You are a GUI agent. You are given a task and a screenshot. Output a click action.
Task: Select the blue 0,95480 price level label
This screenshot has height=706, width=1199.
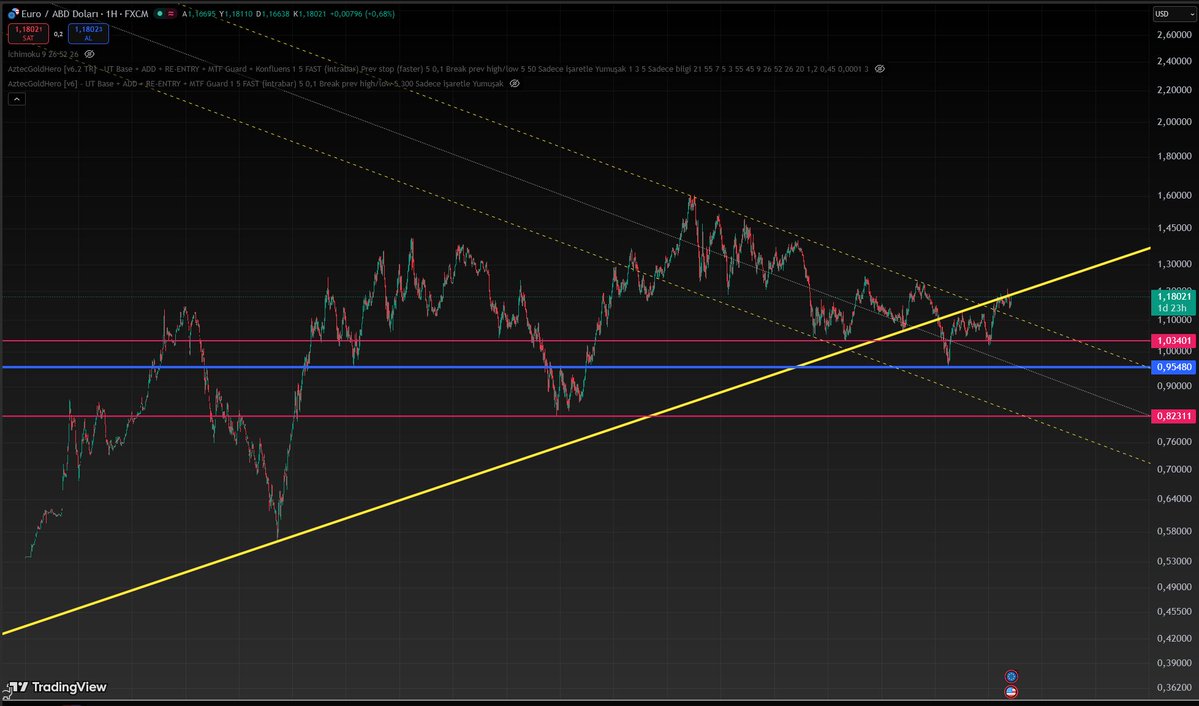pyautogui.click(x=1173, y=367)
